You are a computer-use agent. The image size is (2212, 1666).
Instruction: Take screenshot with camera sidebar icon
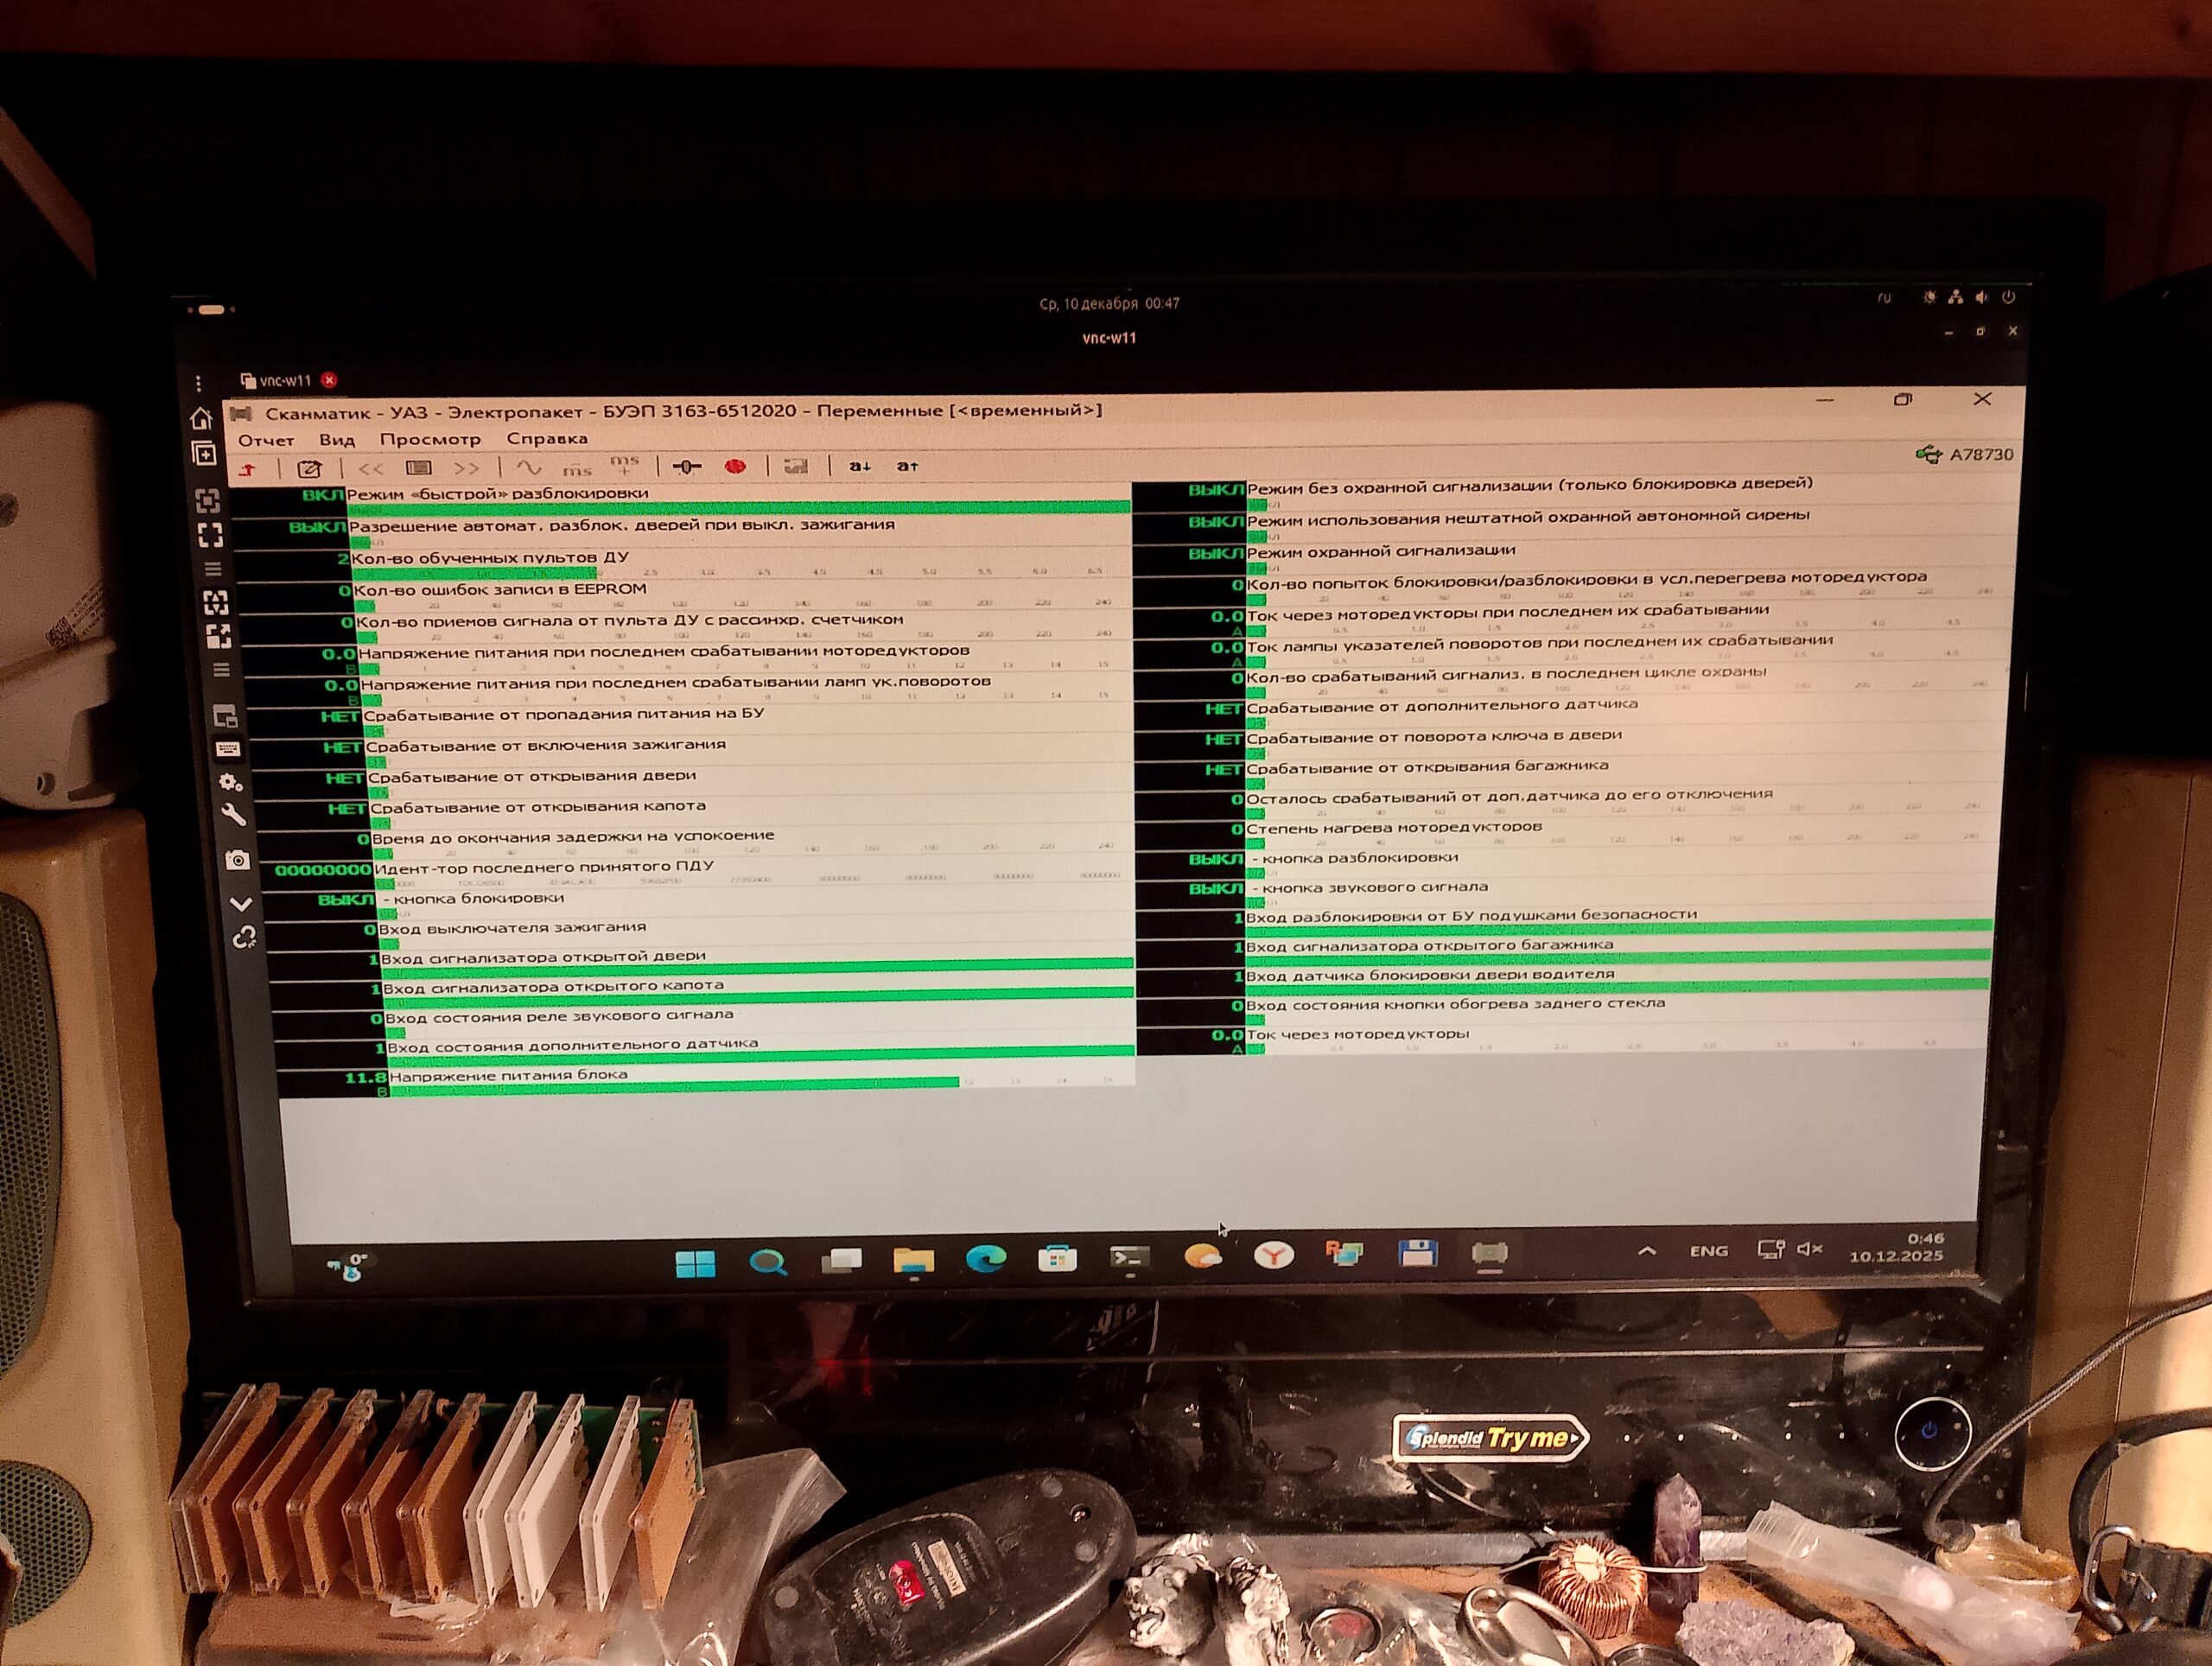[x=237, y=860]
